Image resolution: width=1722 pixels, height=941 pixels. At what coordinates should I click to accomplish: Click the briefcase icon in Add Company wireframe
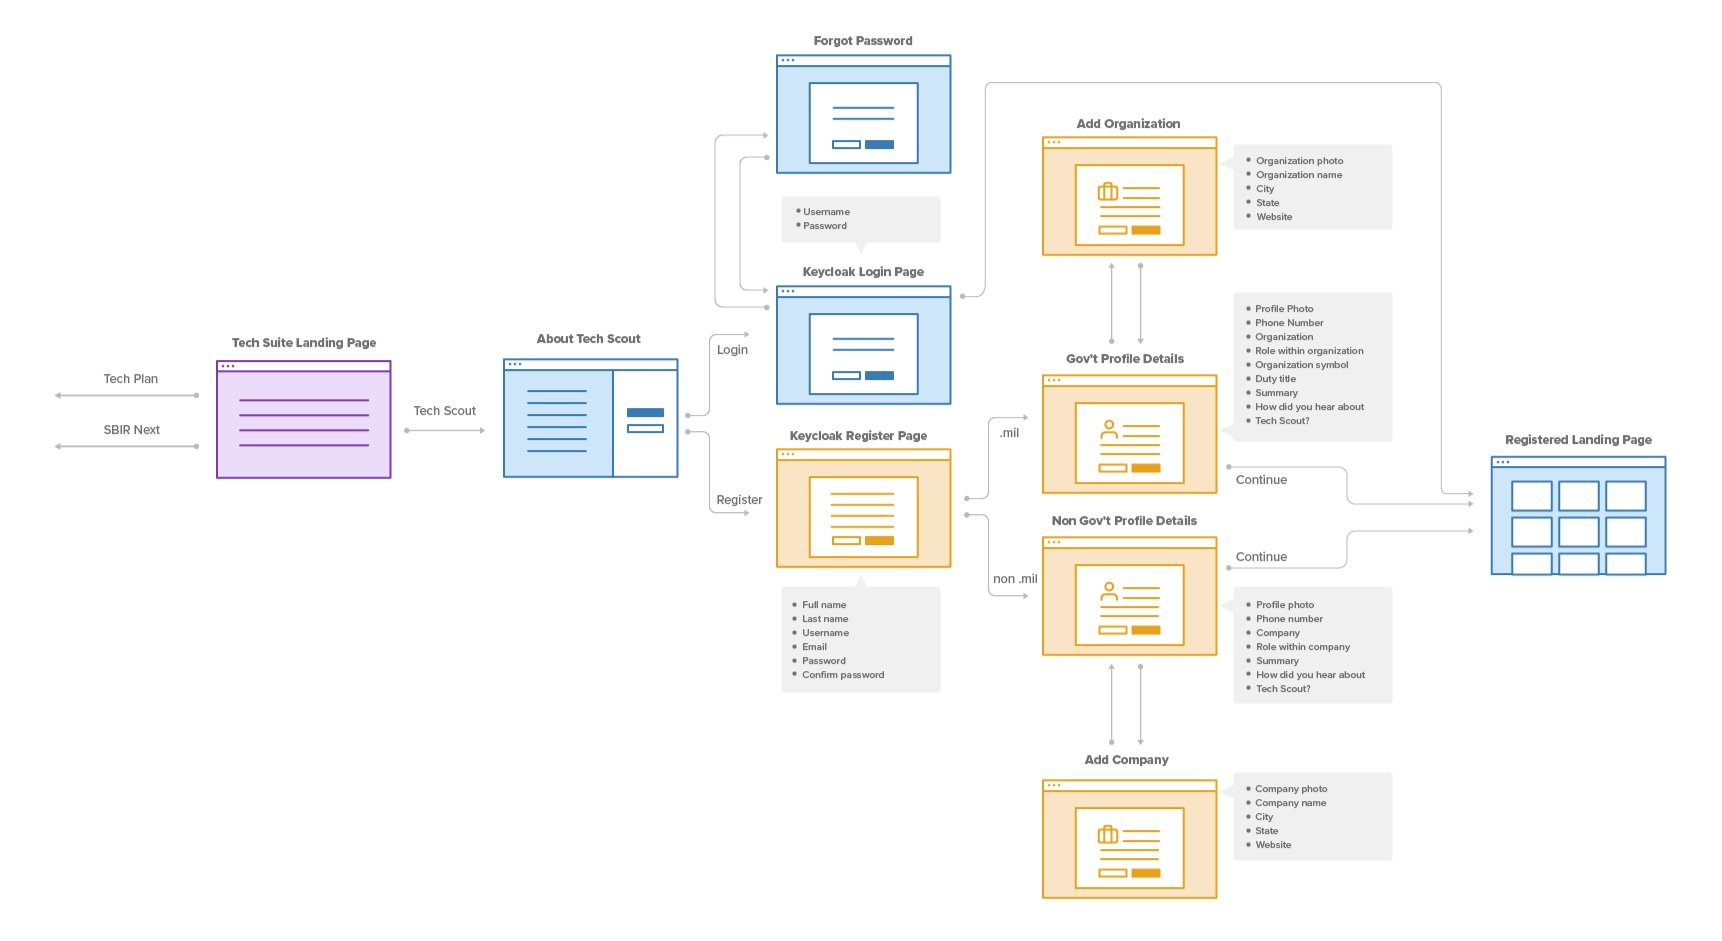pos(1108,834)
